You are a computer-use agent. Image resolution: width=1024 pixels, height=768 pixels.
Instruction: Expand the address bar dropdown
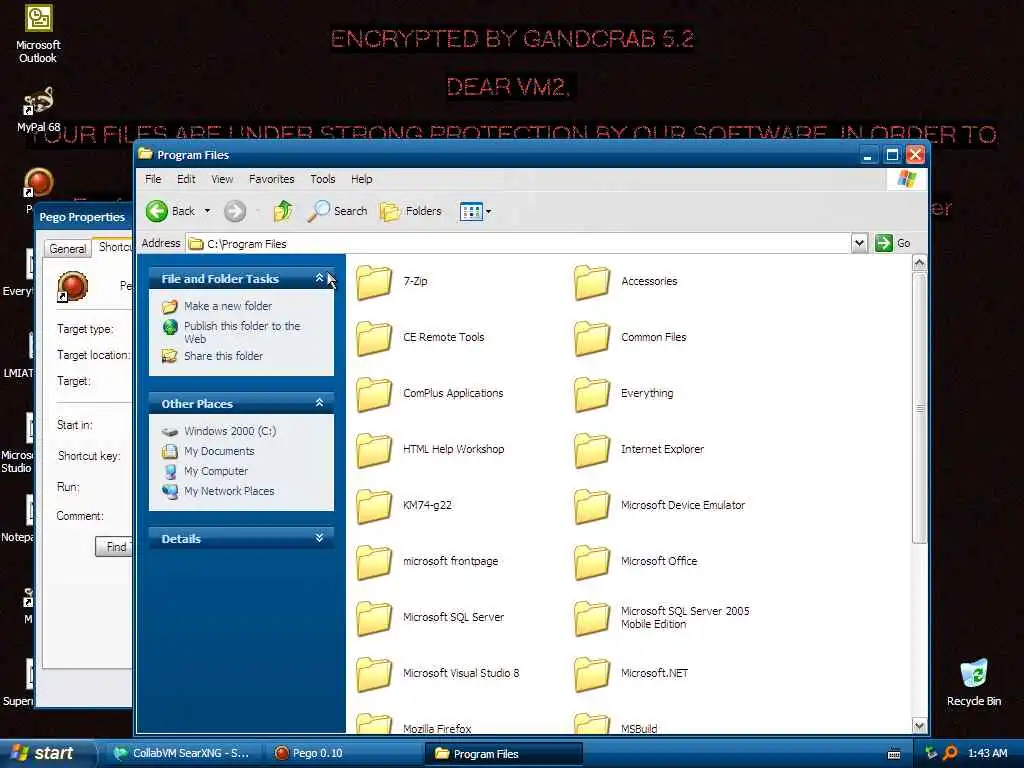coord(859,244)
